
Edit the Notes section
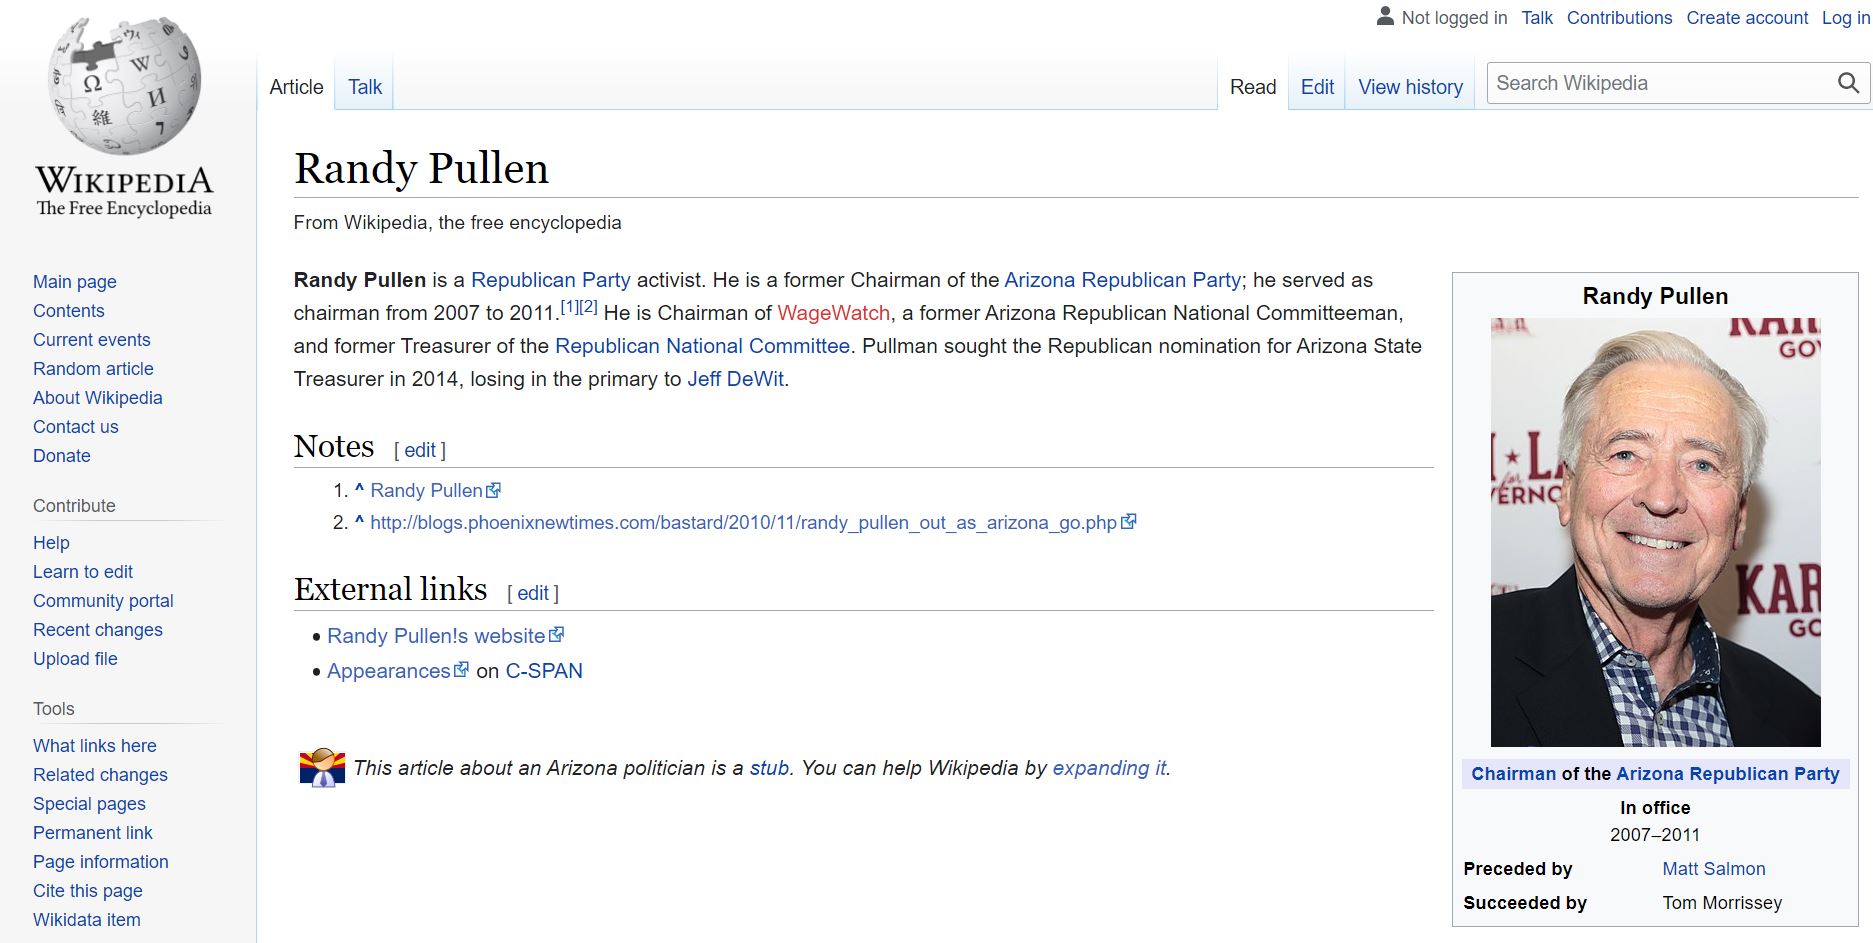[x=420, y=450]
